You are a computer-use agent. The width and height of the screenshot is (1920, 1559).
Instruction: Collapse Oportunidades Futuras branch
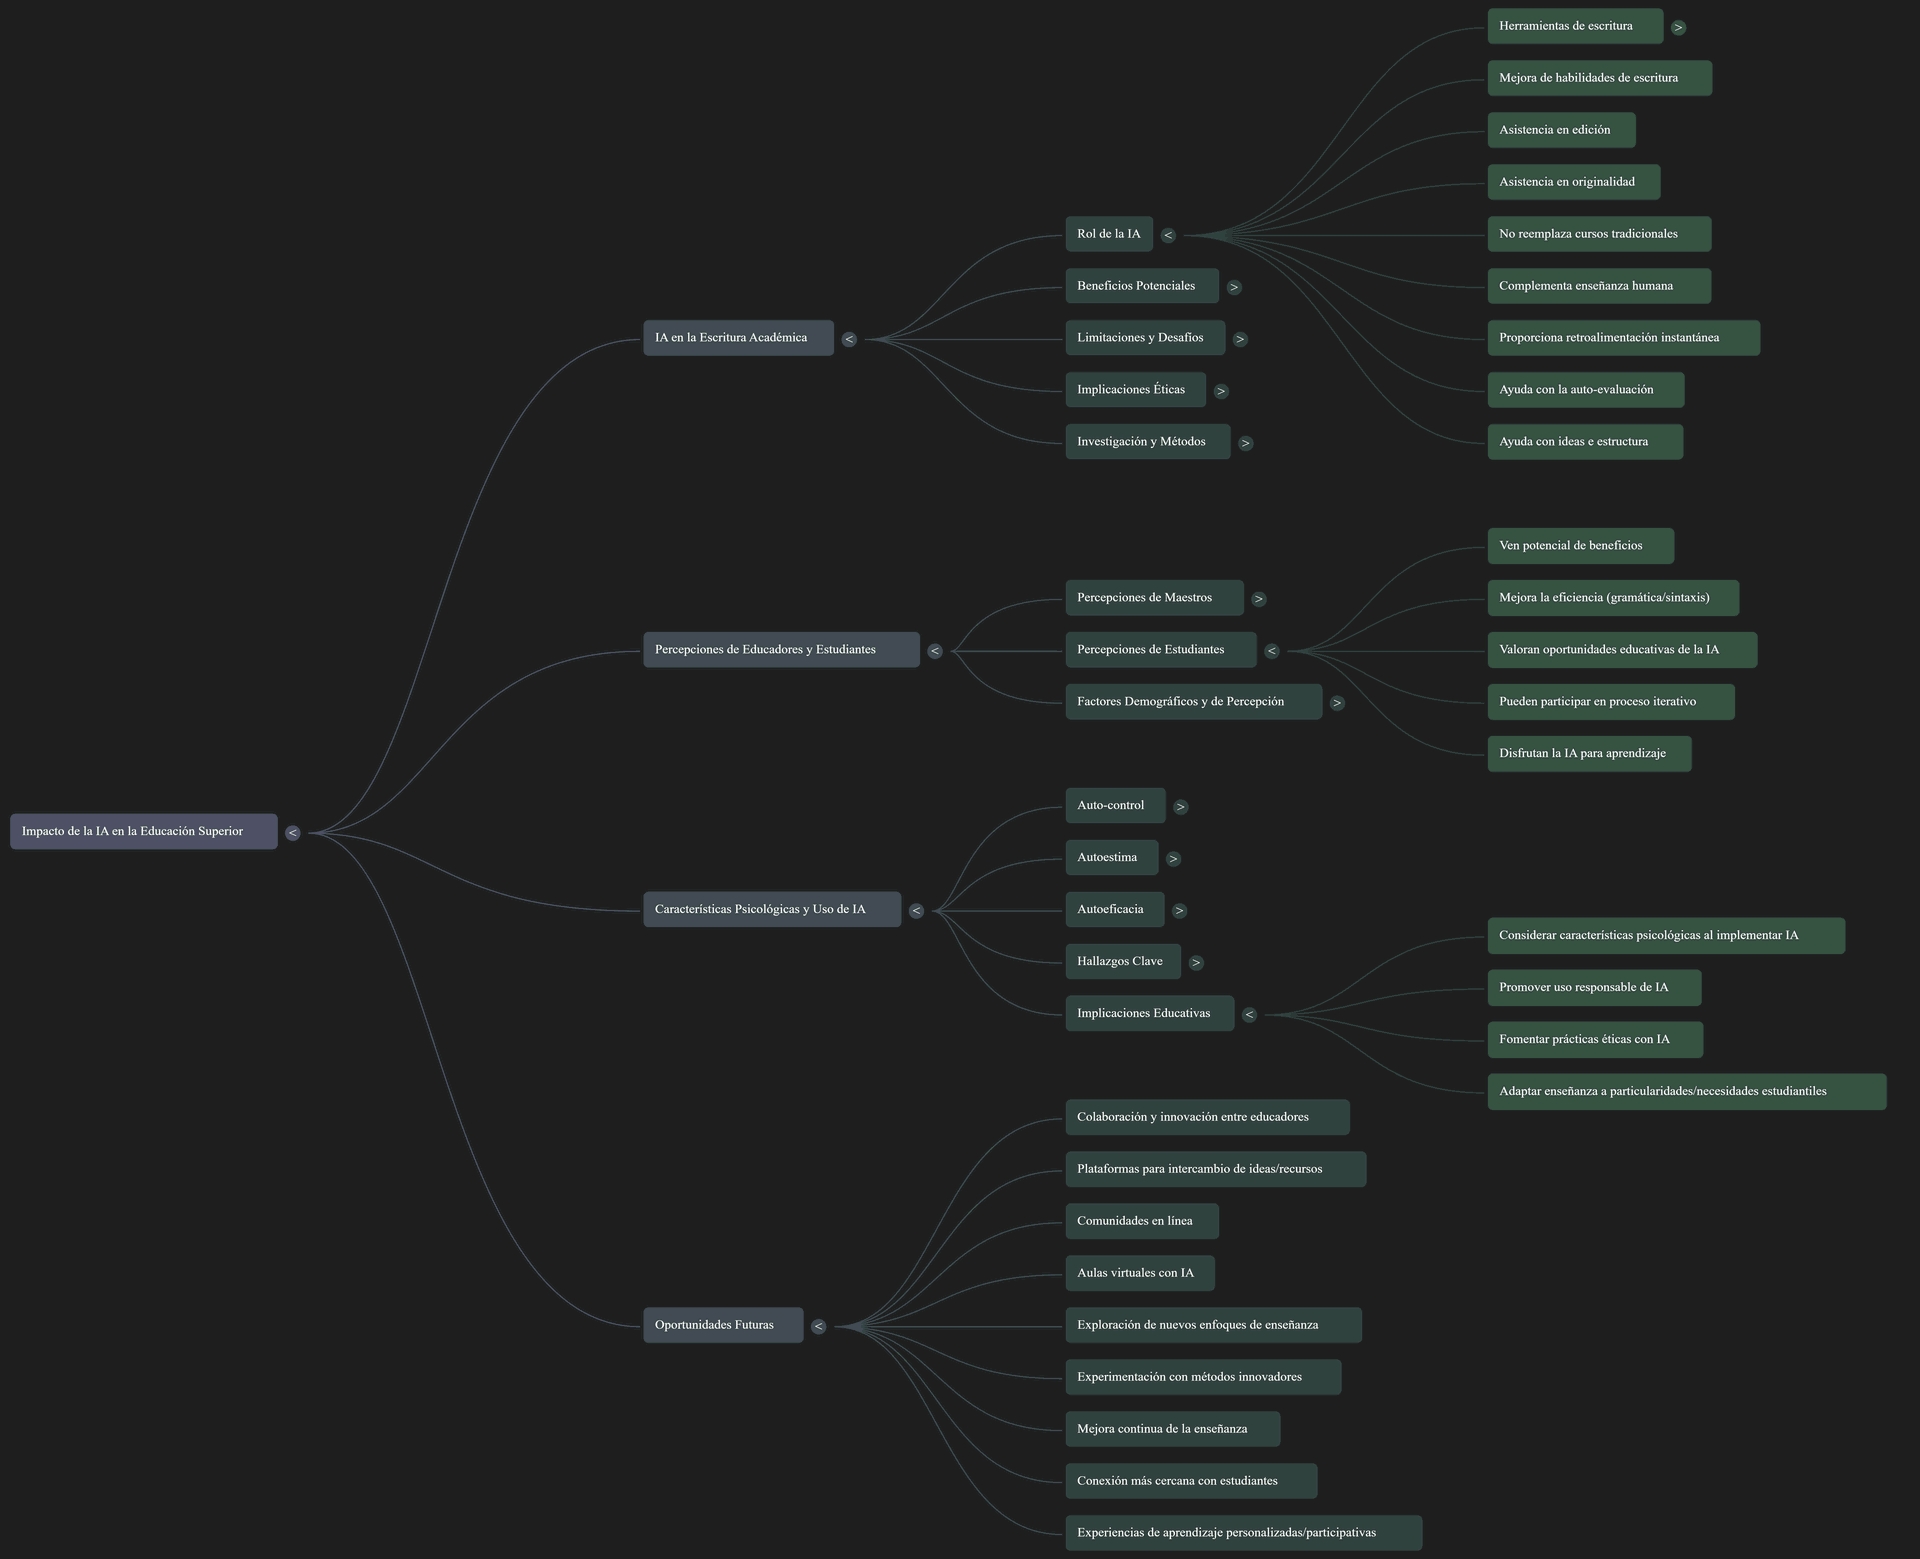point(818,1327)
